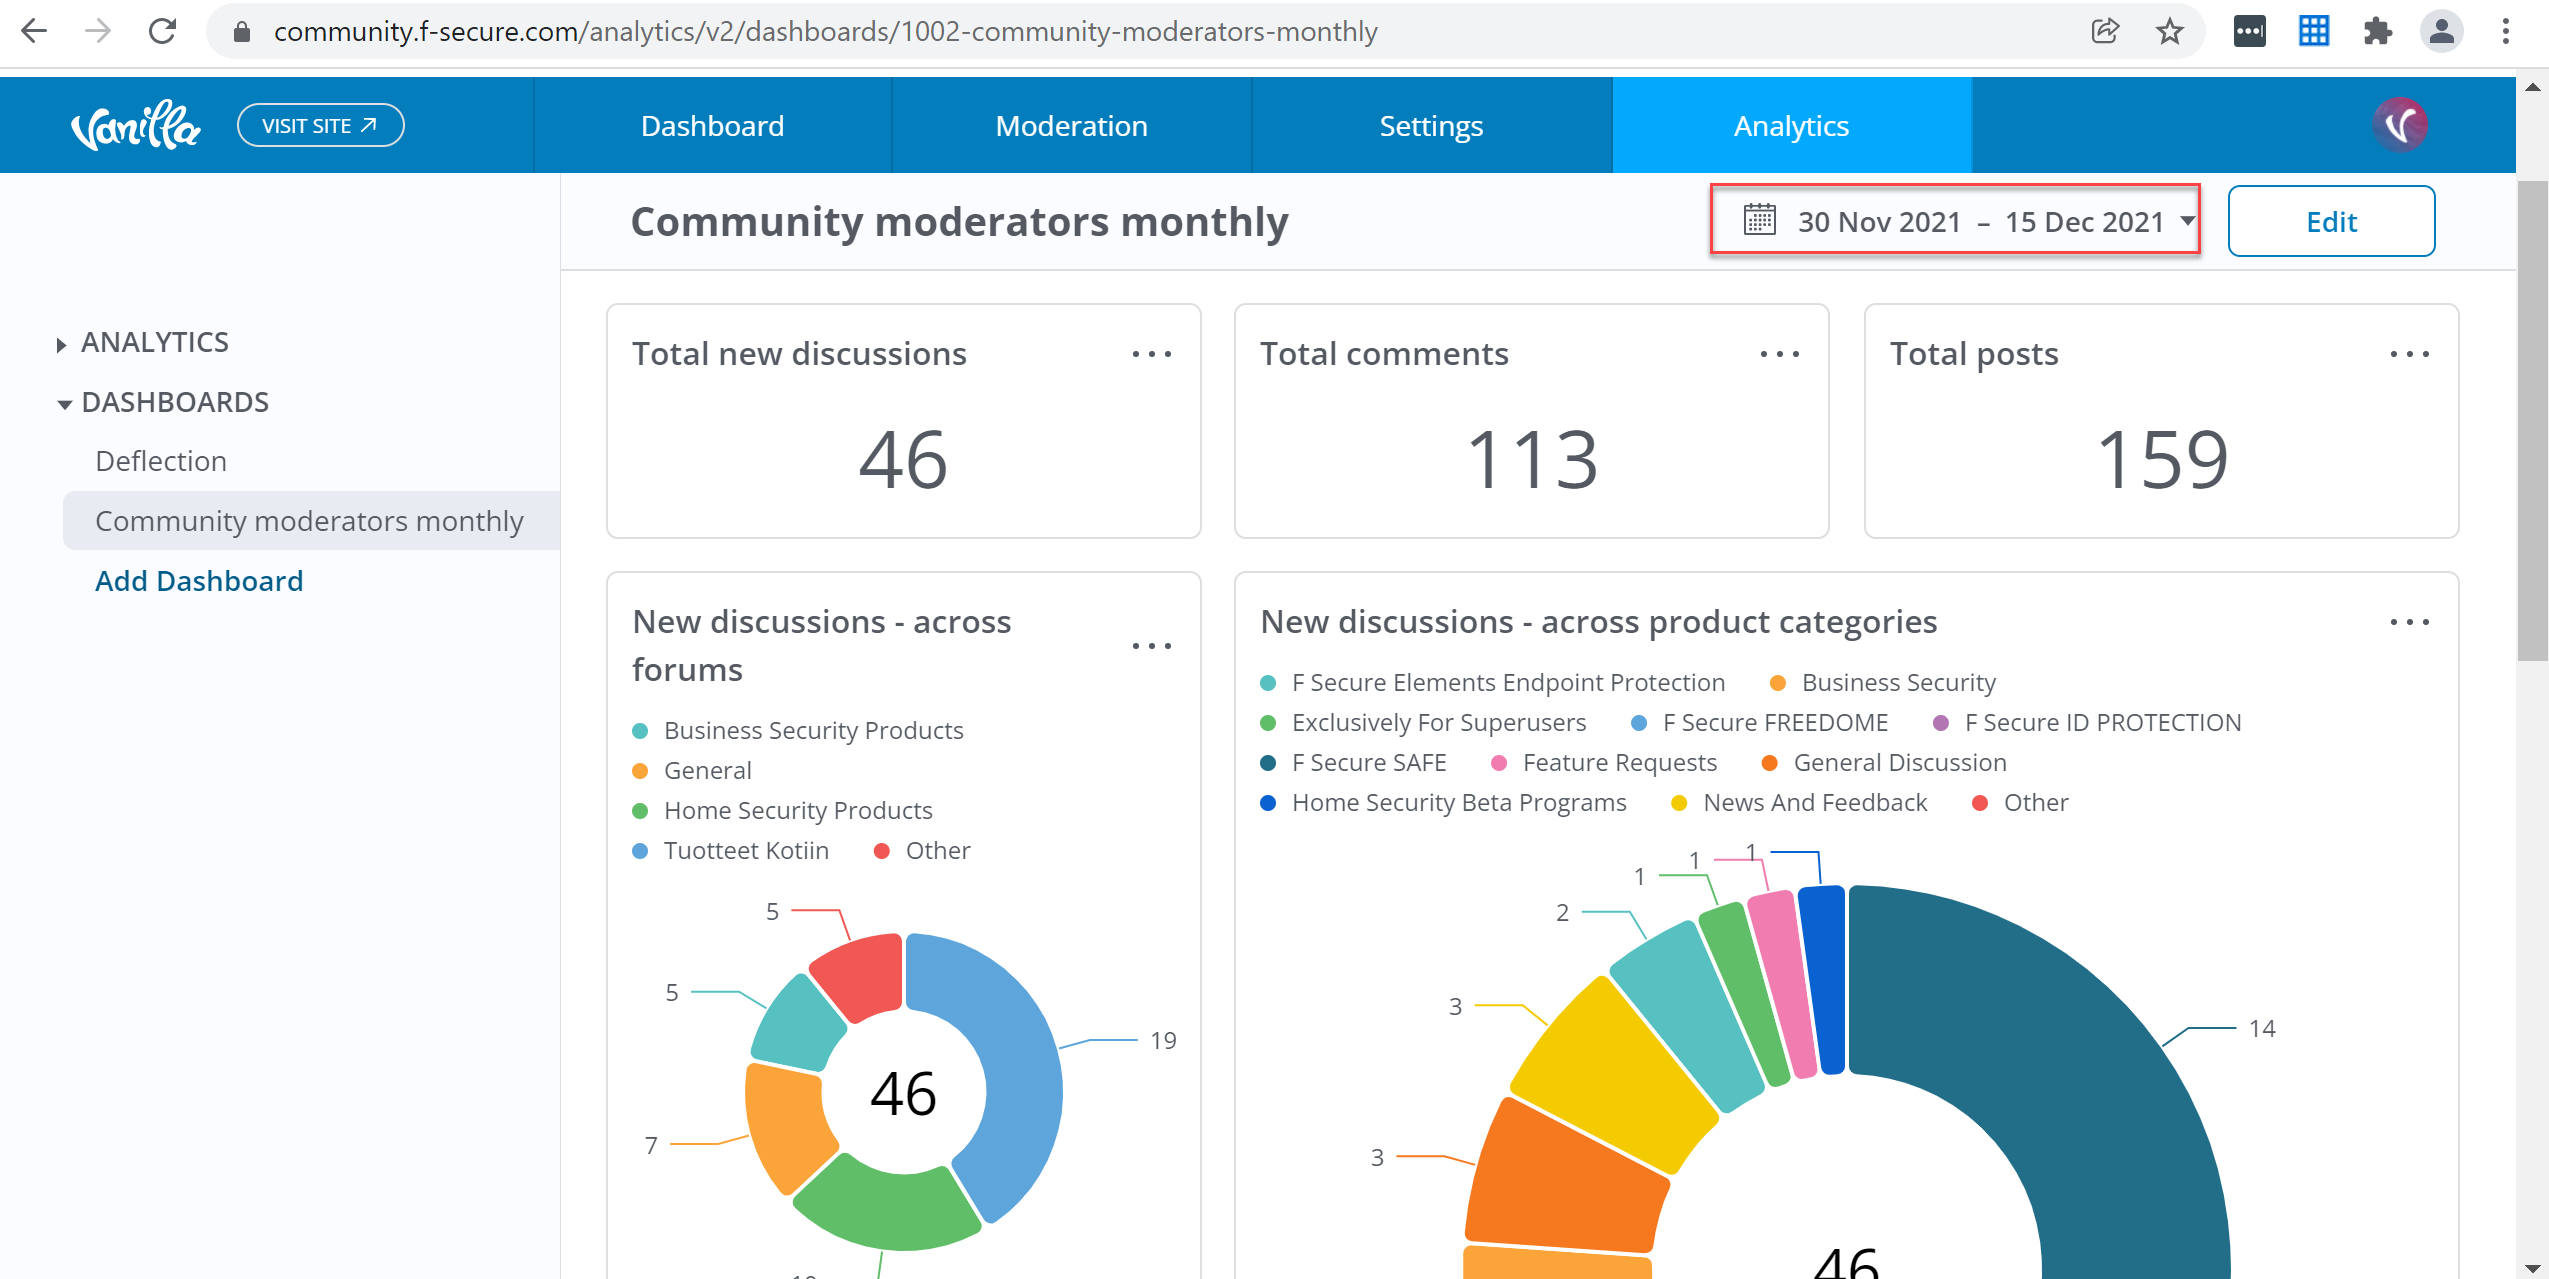Screen dimensions: 2549x1279
Task: Open the Settings tab
Action: point(1430,126)
